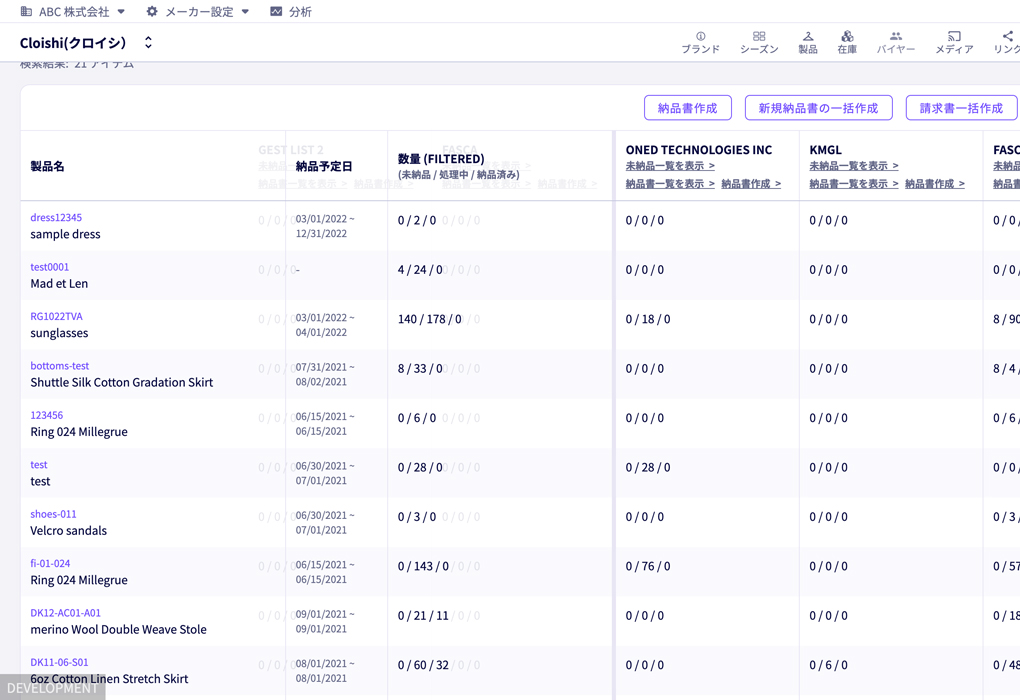Click the 140 / 178 / 0 quantity cell

[430, 319]
